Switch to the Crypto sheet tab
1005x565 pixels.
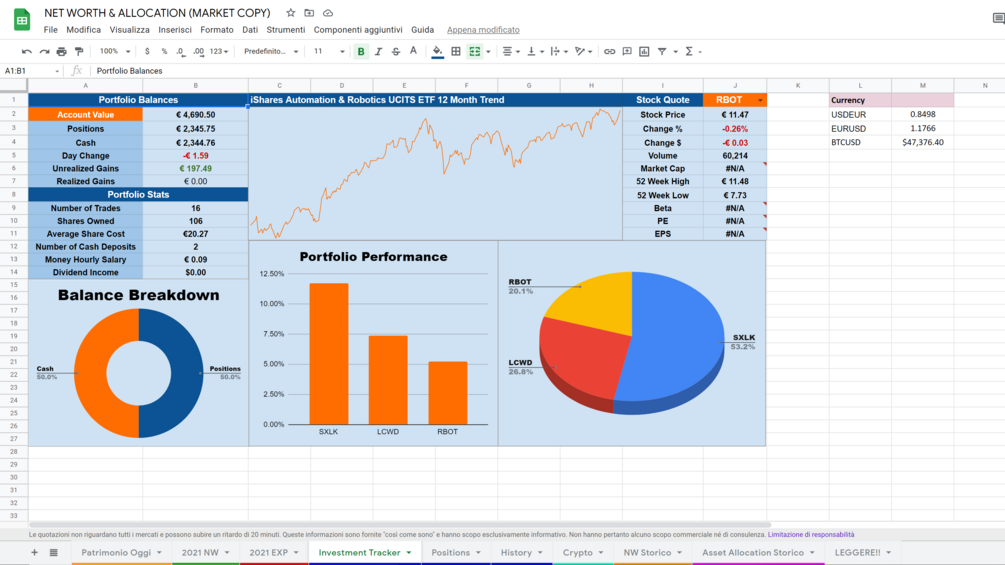click(x=577, y=552)
